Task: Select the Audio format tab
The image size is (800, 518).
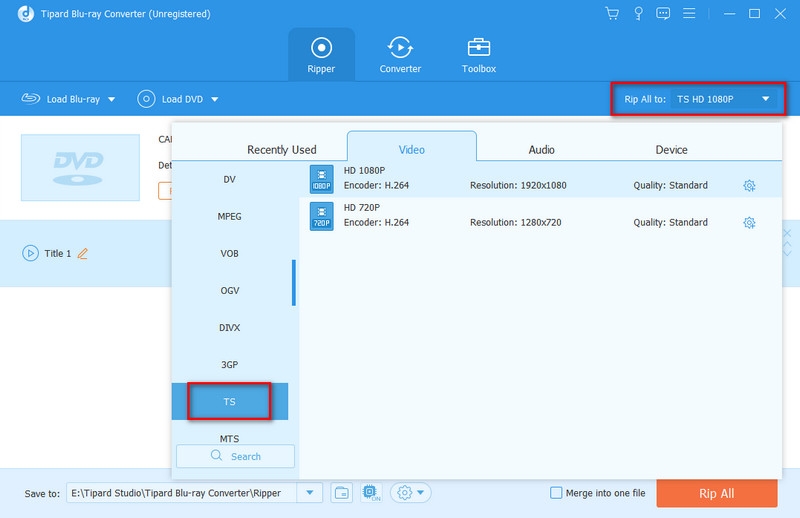Action: [x=541, y=150]
